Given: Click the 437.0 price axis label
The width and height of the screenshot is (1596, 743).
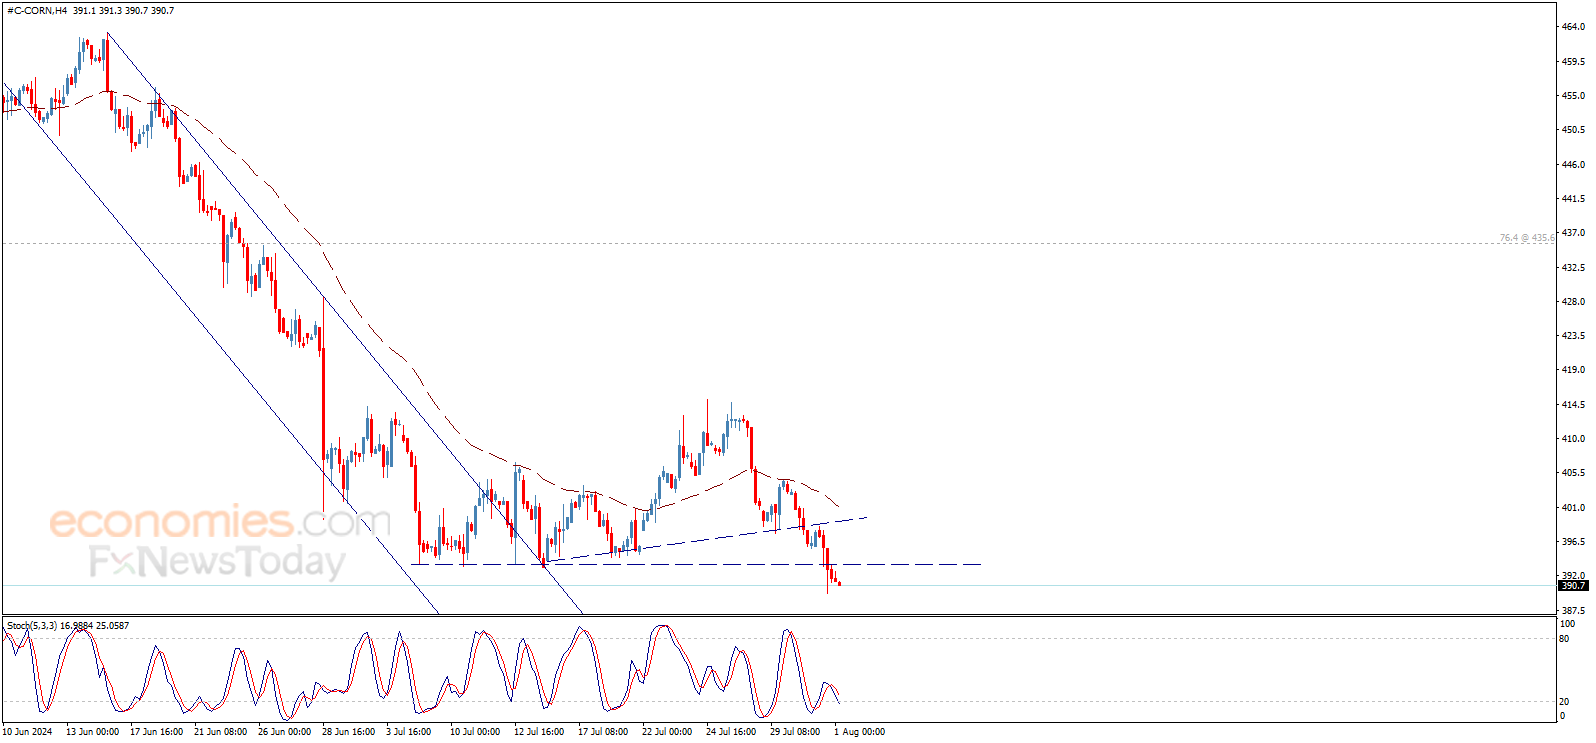Looking at the screenshot, I should click(x=1573, y=233).
